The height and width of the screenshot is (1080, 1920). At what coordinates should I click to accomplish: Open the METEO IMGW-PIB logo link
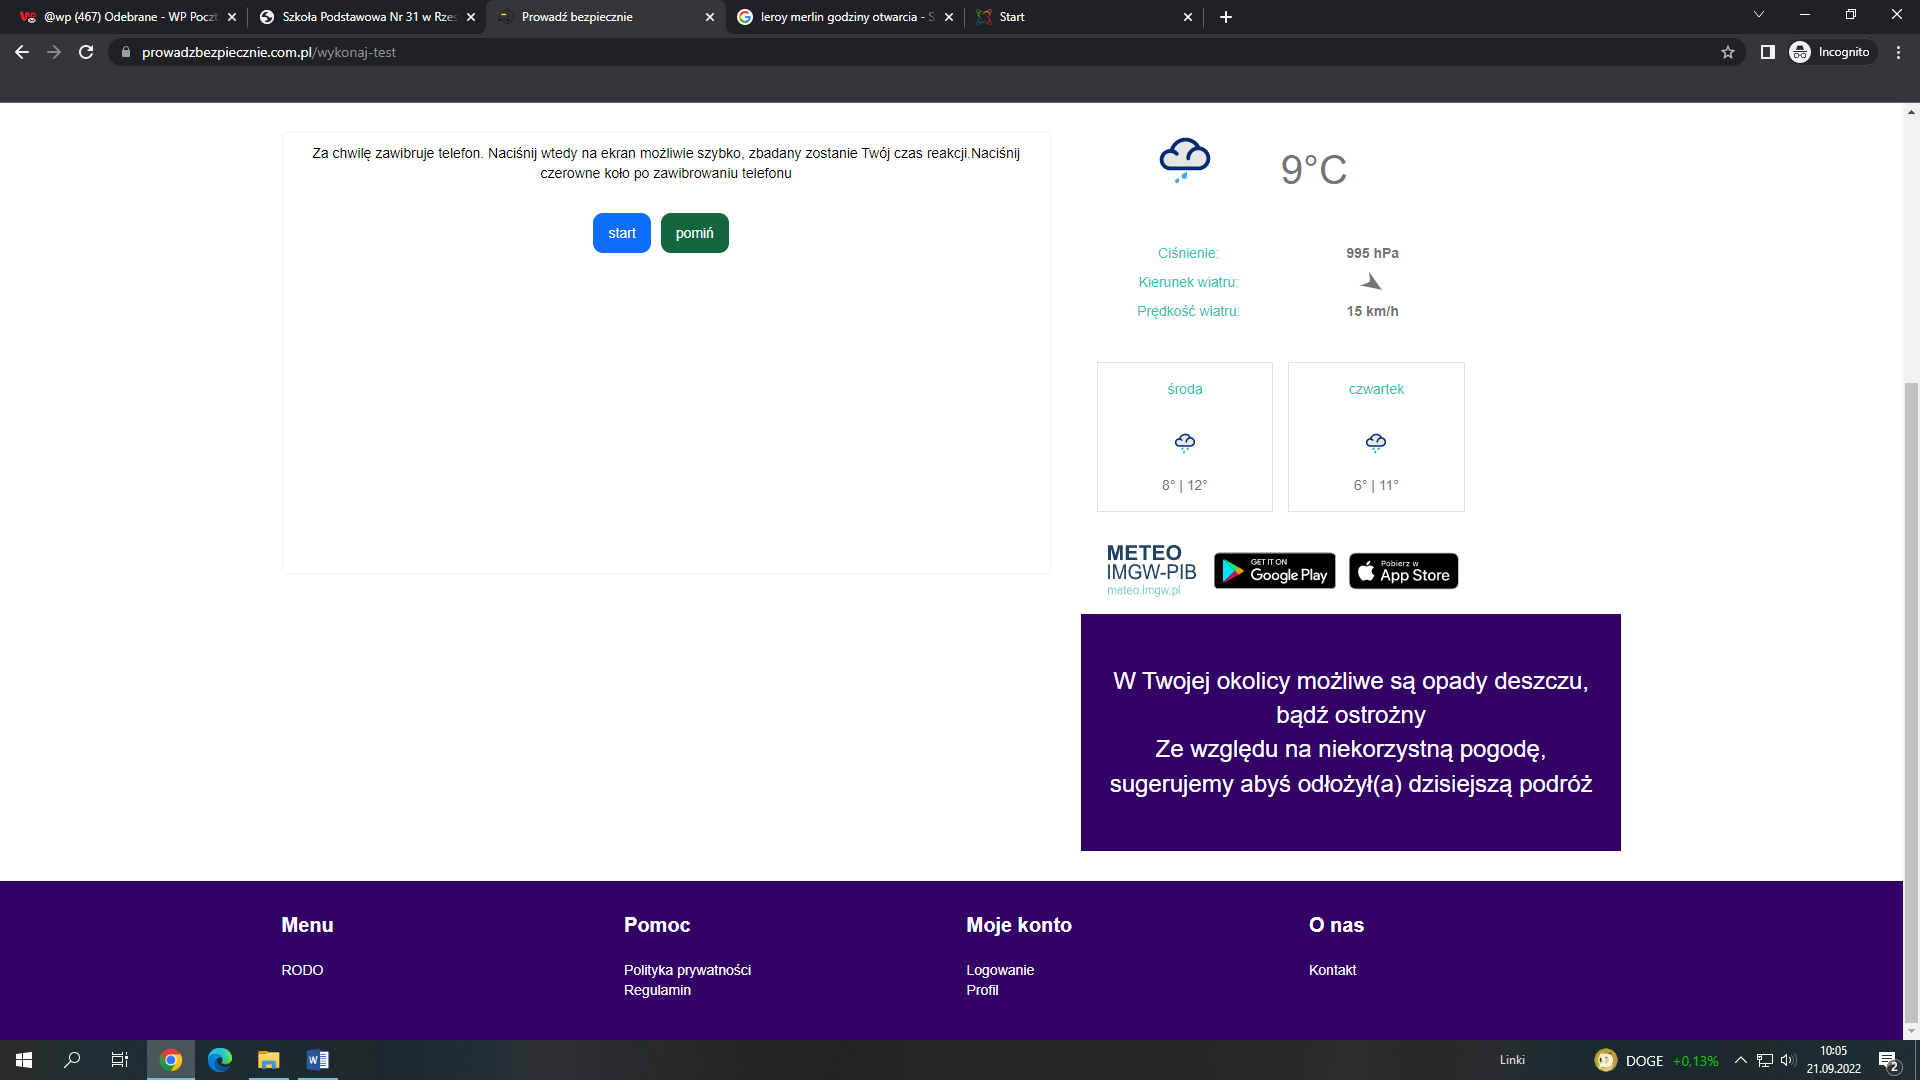[1150, 570]
